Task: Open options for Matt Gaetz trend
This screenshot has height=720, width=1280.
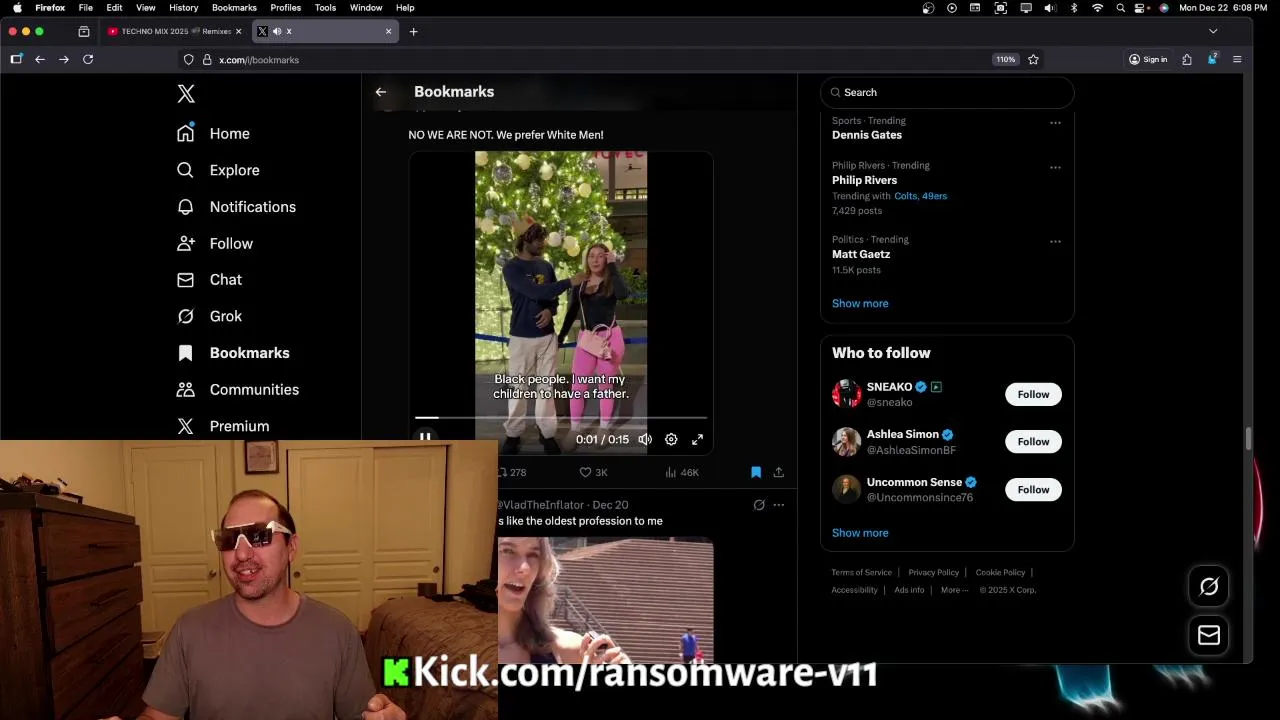Action: click(1055, 242)
